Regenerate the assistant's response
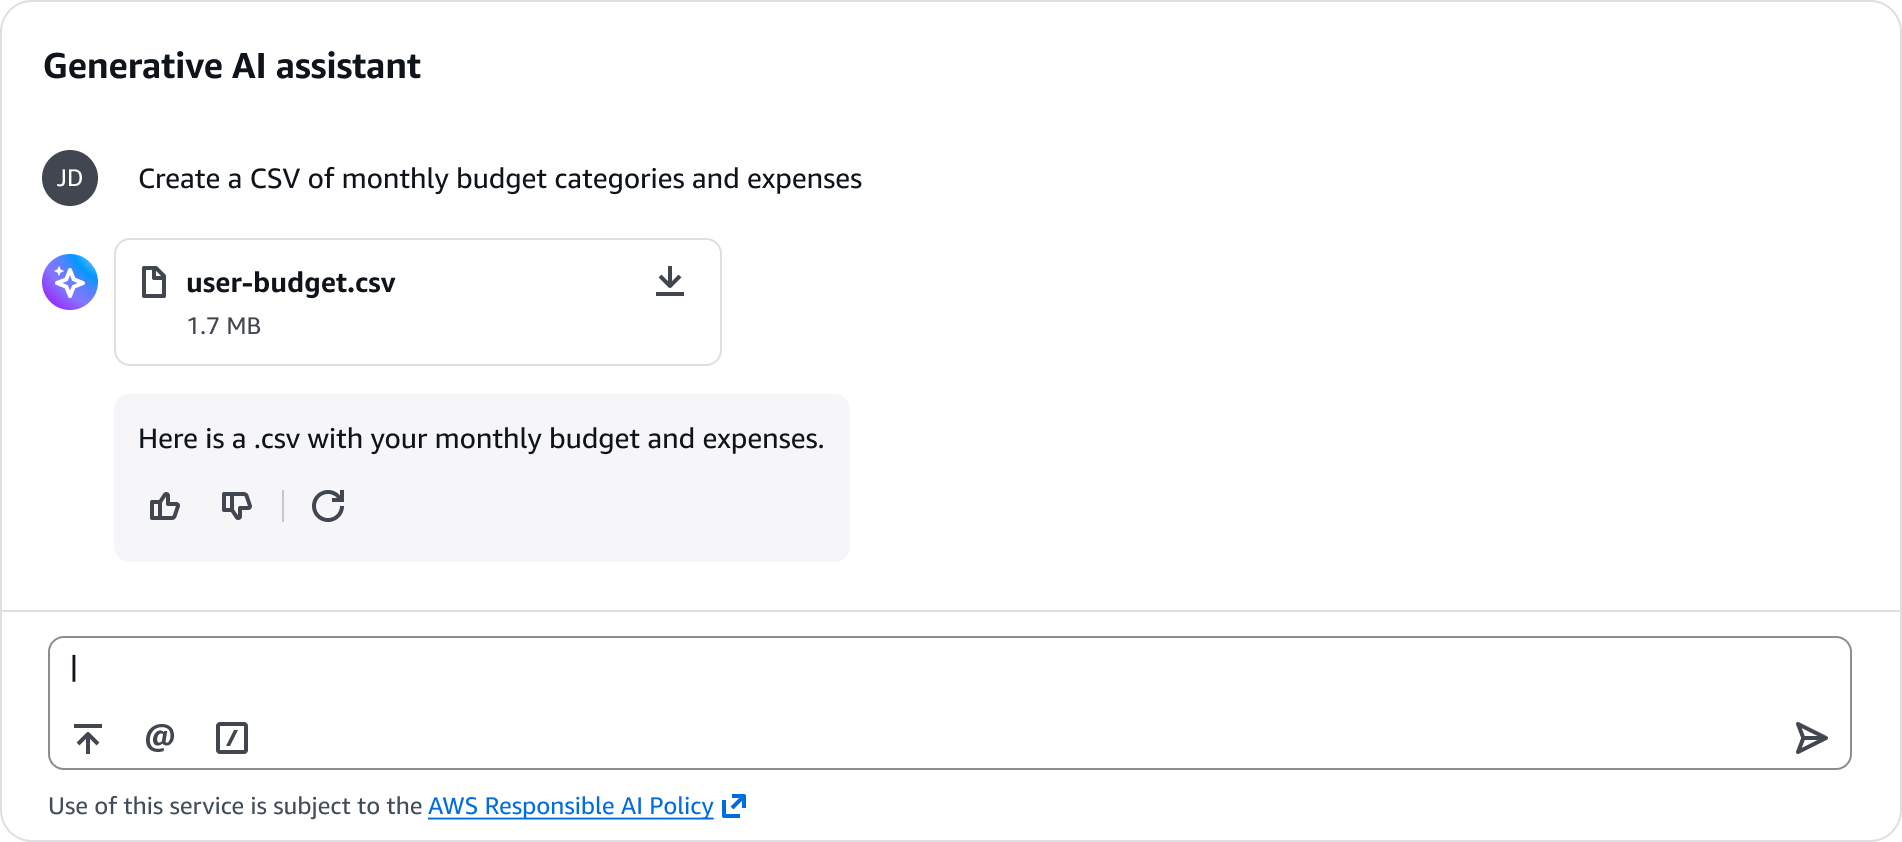This screenshot has height=842, width=1902. [x=328, y=506]
